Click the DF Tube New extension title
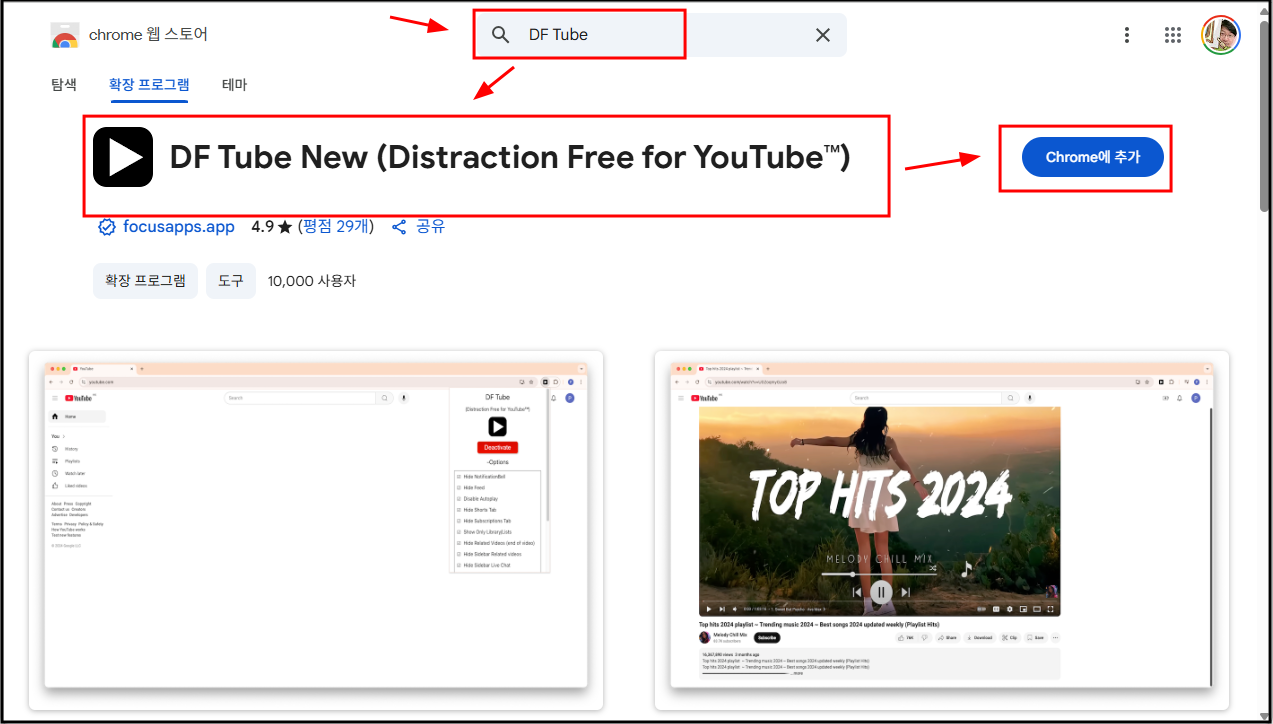The width and height of the screenshot is (1273, 724). 510,157
